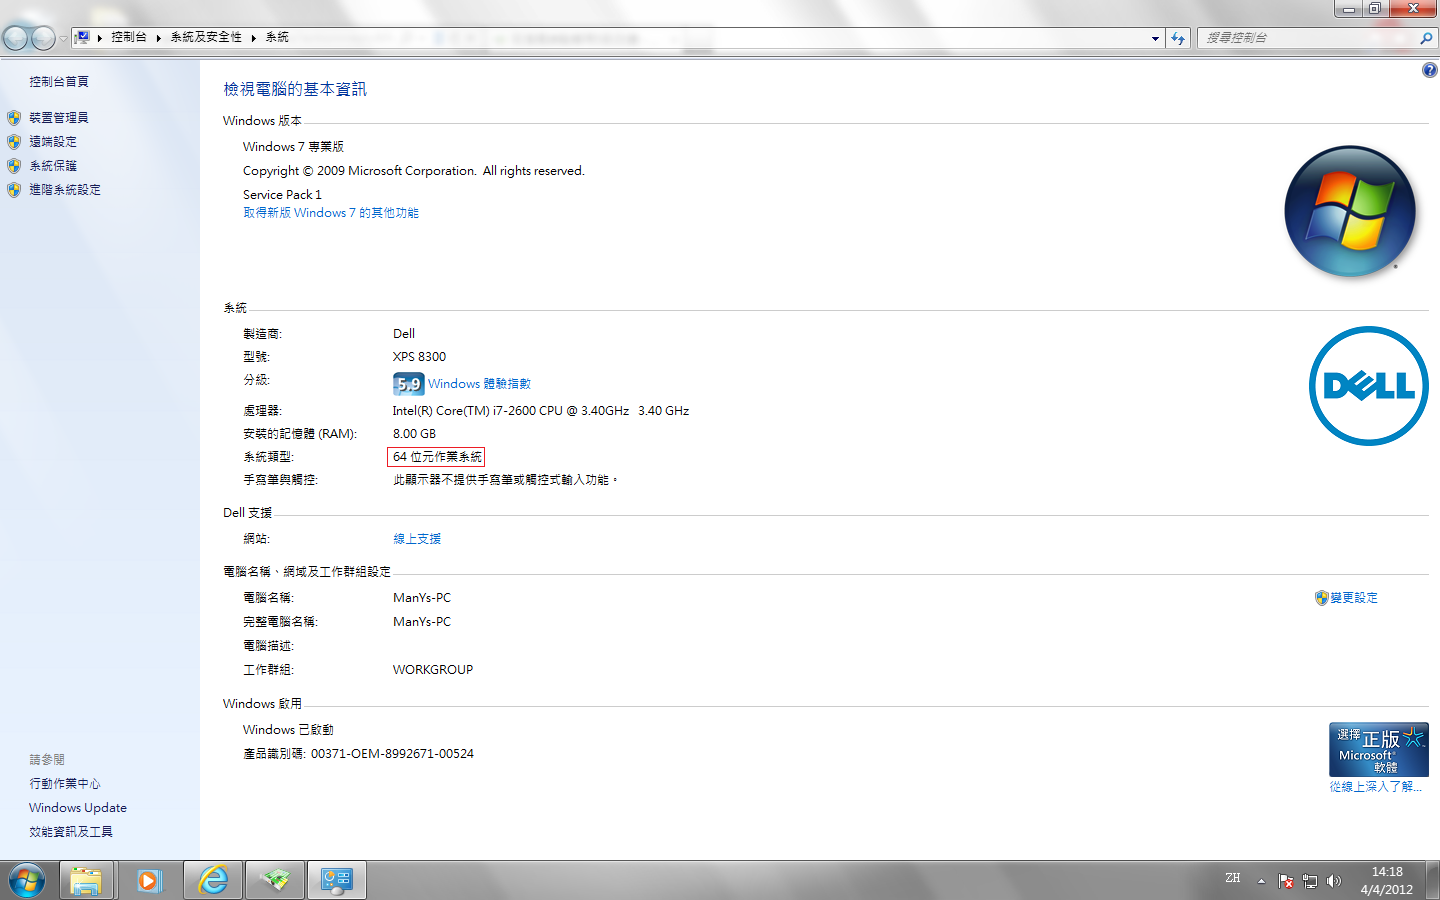This screenshot has width=1440, height=900.
Task: Open Windows Explorer from the taskbar
Action: [86, 881]
